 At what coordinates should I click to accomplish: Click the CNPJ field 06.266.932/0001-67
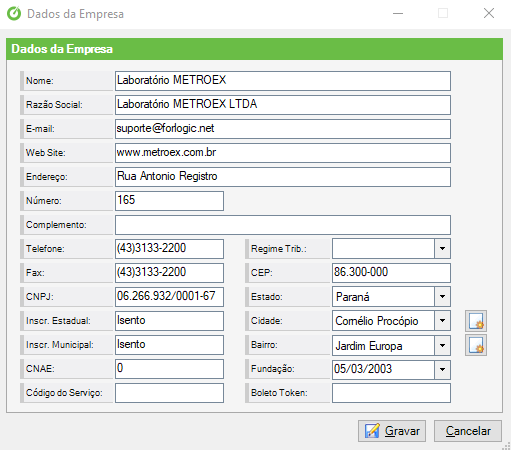(x=169, y=297)
